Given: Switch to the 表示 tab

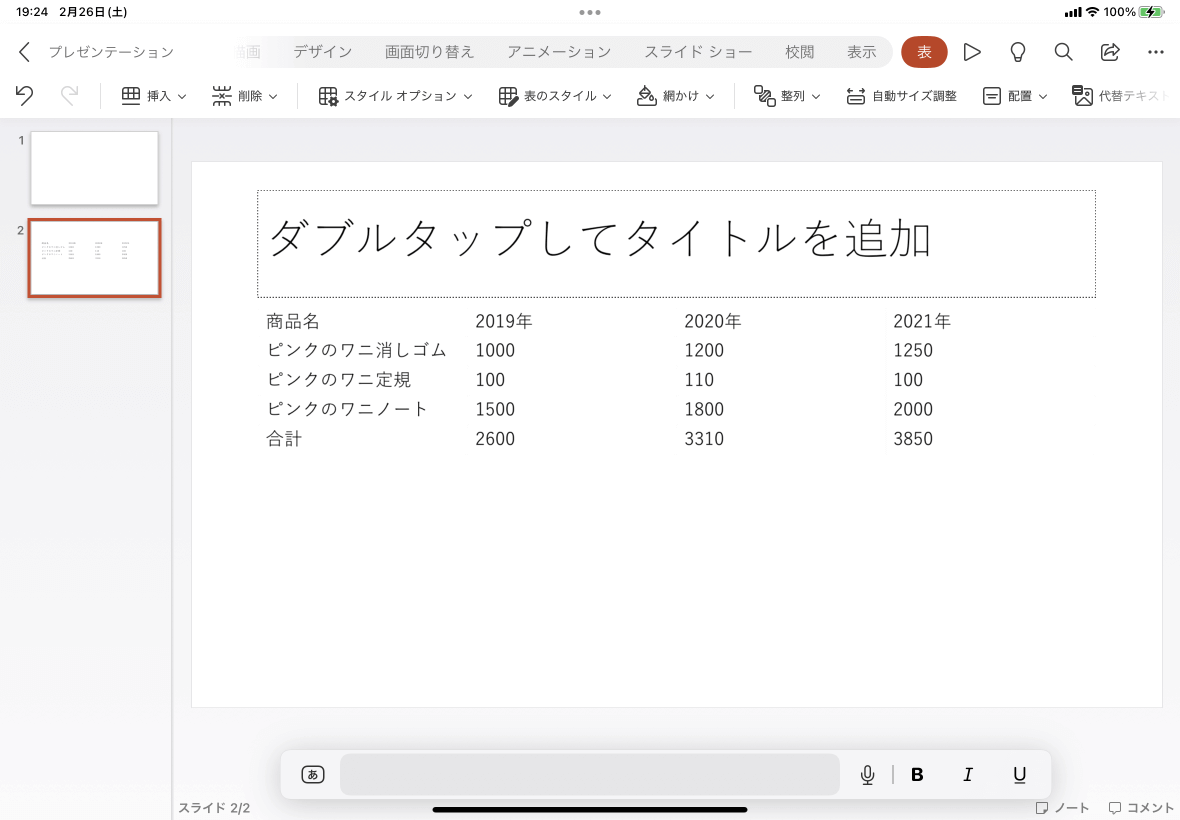Looking at the screenshot, I should 862,52.
